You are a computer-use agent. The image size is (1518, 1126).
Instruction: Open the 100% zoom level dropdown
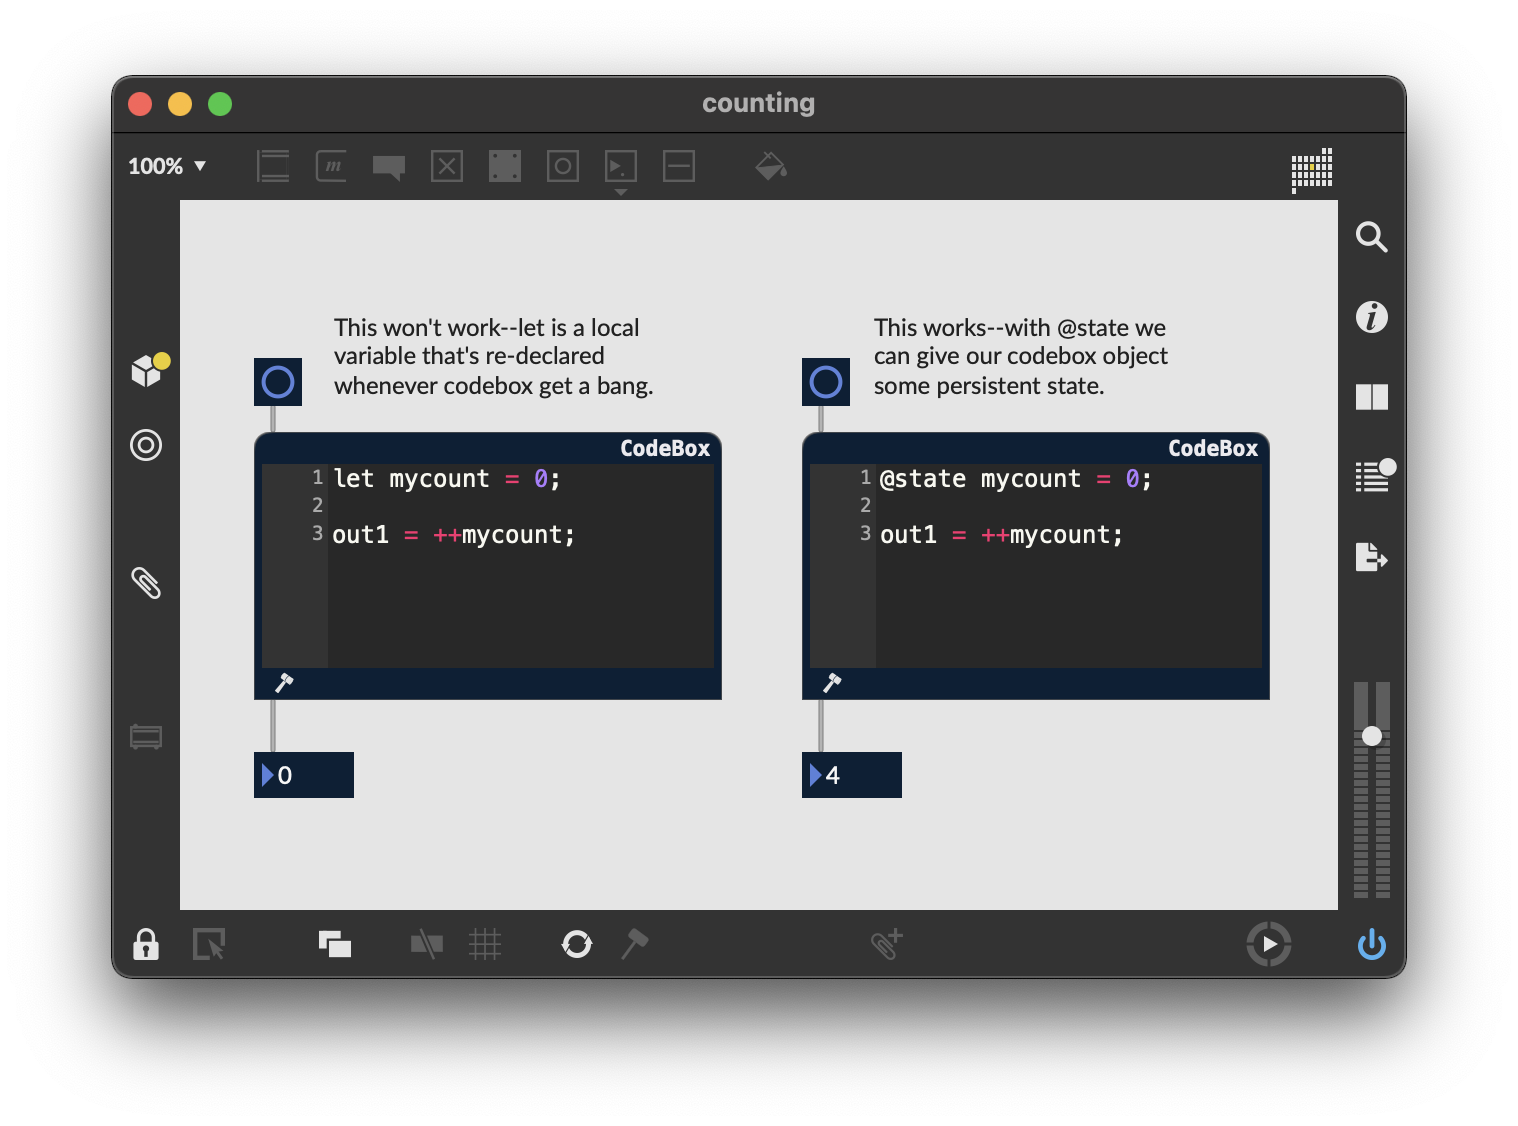[168, 166]
